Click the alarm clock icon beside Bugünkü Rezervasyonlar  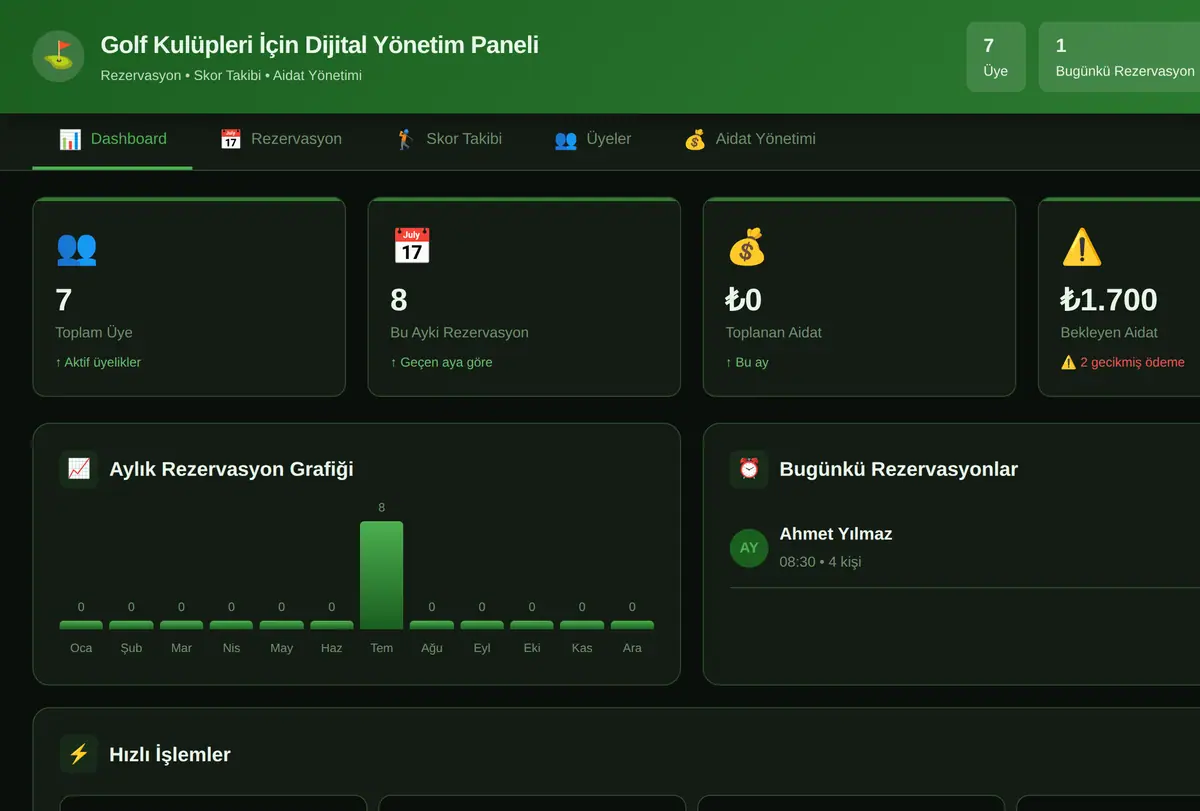point(749,468)
